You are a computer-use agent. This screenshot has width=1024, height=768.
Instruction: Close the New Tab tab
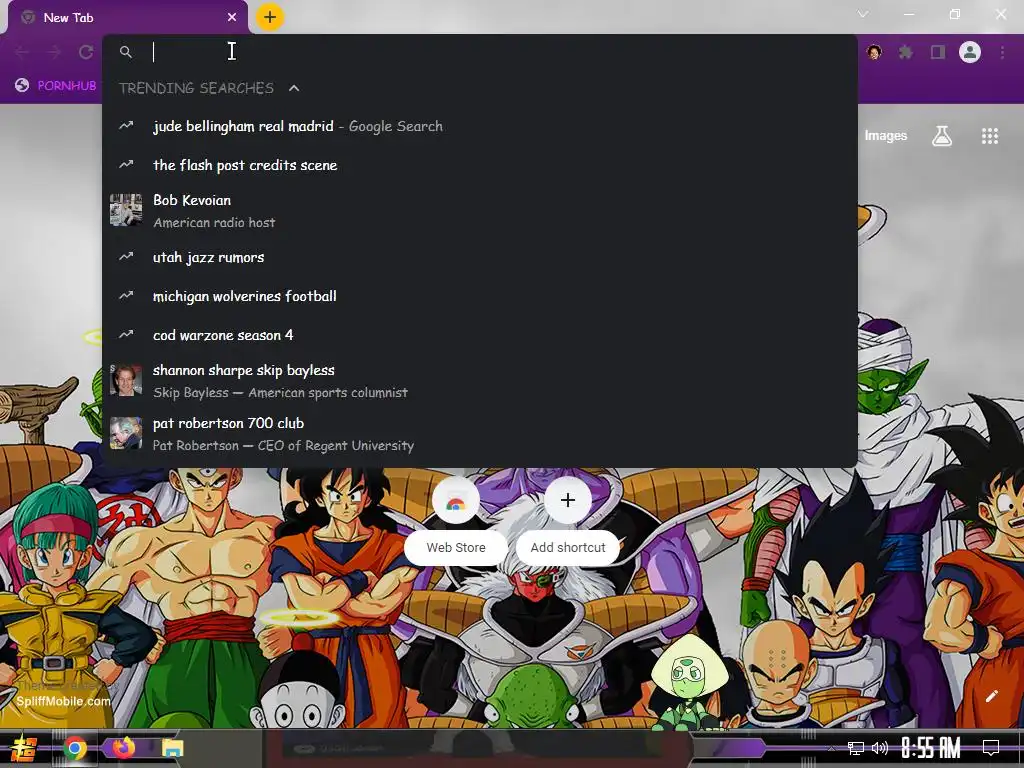(232, 18)
